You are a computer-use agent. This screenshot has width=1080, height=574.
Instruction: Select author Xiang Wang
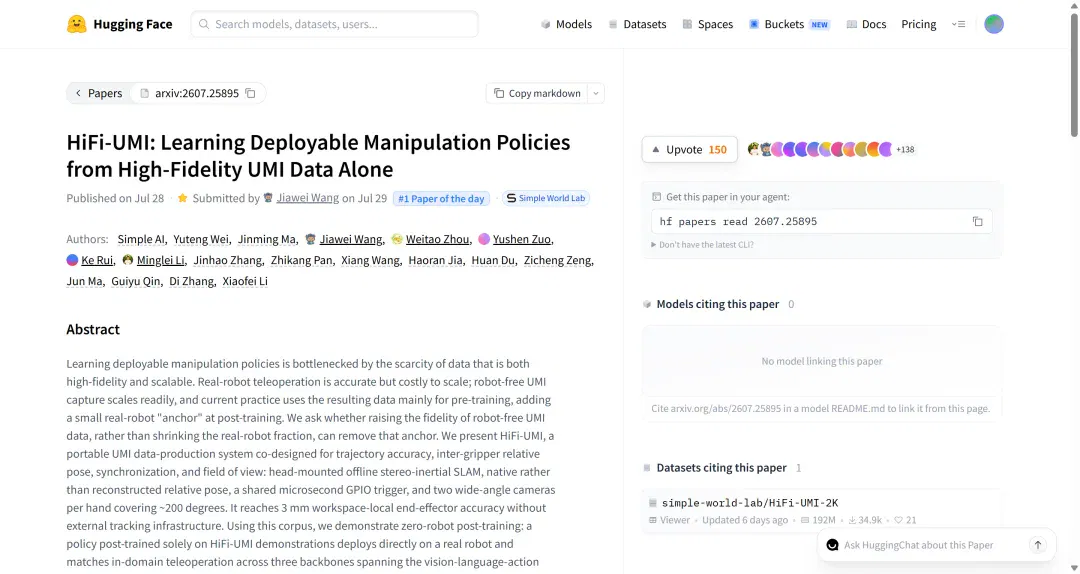pyautogui.click(x=370, y=260)
